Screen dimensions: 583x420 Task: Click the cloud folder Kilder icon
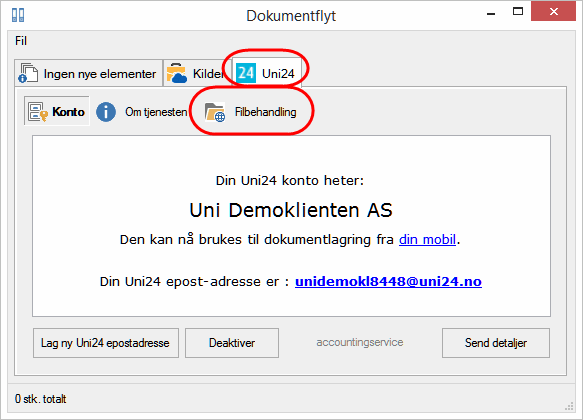pyautogui.click(x=177, y=73)
